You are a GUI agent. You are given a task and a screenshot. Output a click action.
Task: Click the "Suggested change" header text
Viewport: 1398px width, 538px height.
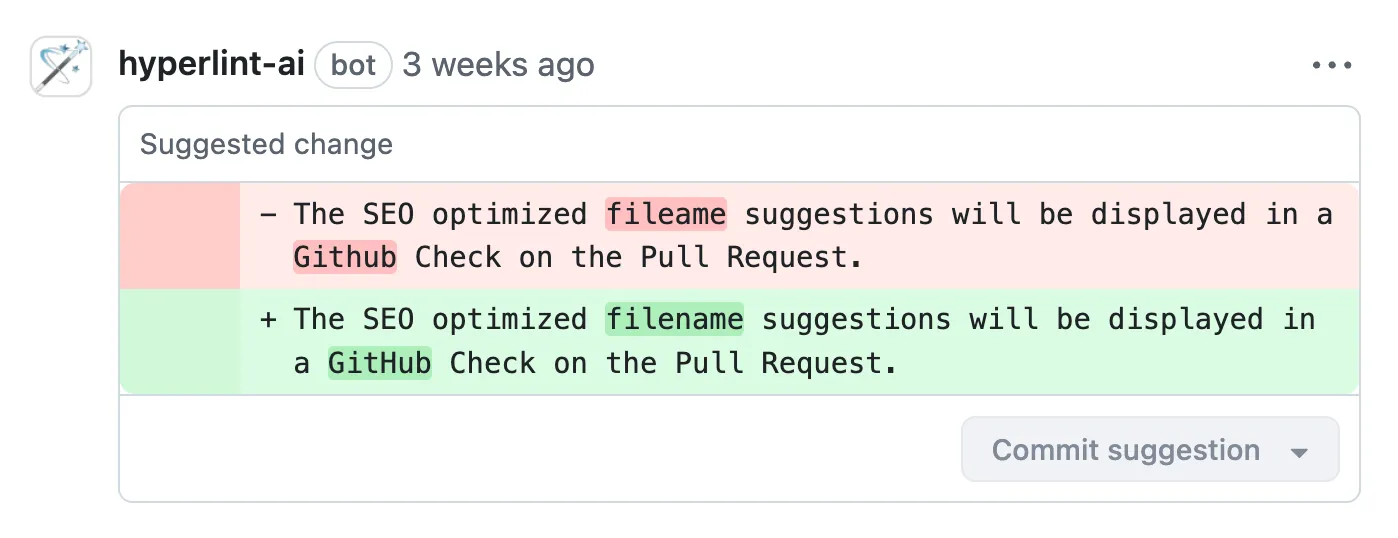click(266, 144)
